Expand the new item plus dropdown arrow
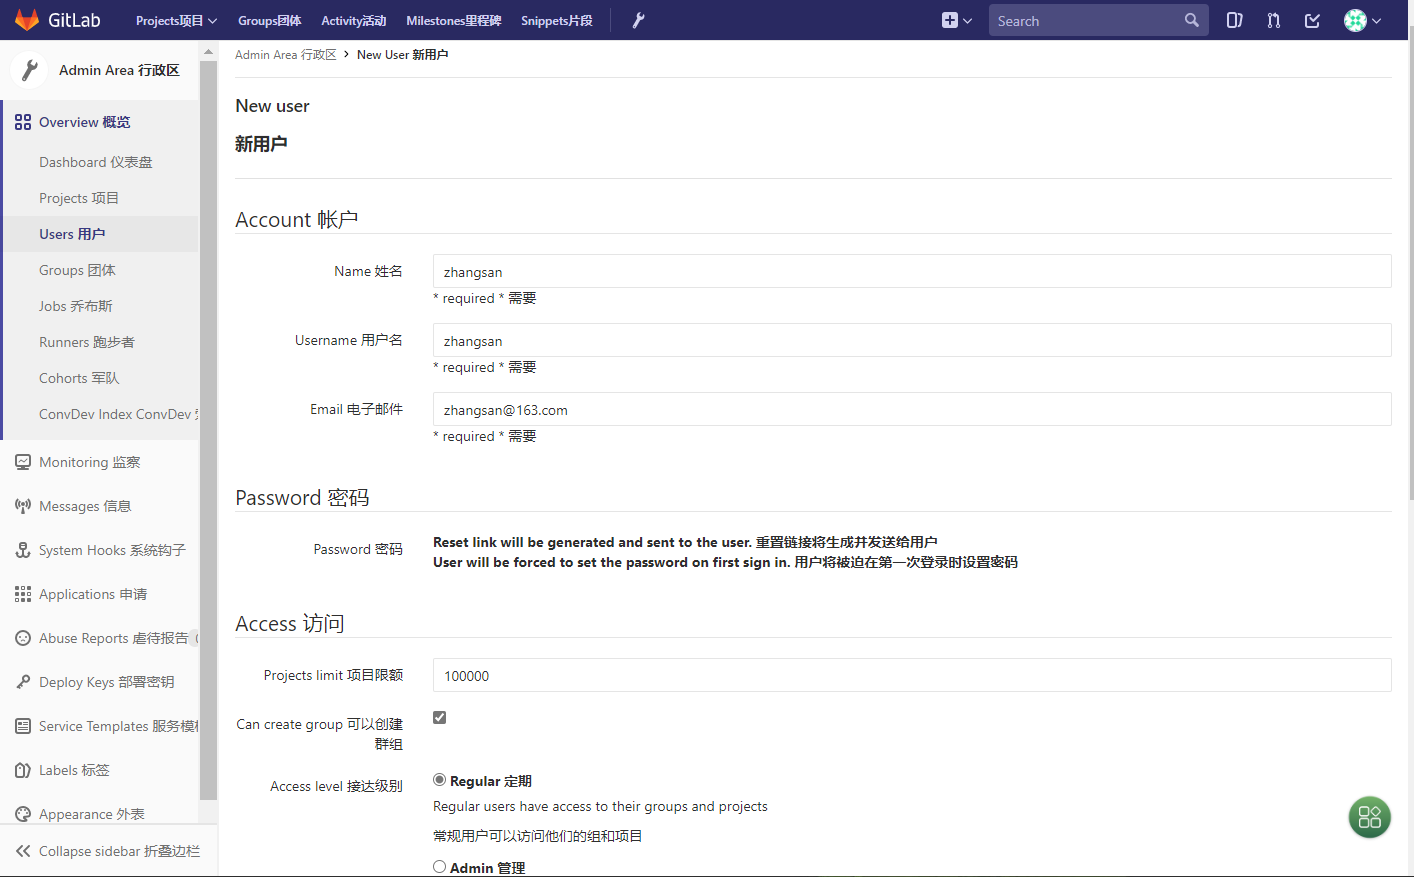This screenshot has height=877, width=1414. 967,21
